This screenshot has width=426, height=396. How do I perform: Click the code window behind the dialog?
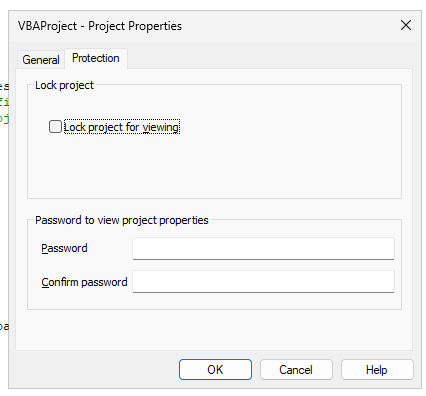(4, 200)
